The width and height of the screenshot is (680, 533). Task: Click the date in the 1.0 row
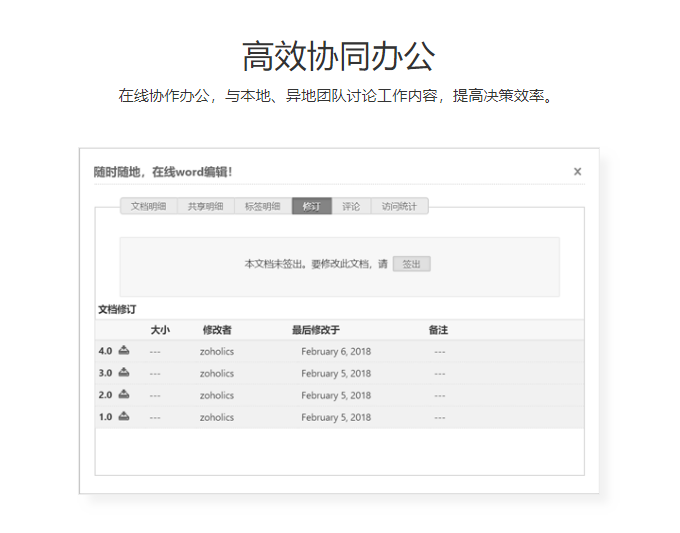336,418
